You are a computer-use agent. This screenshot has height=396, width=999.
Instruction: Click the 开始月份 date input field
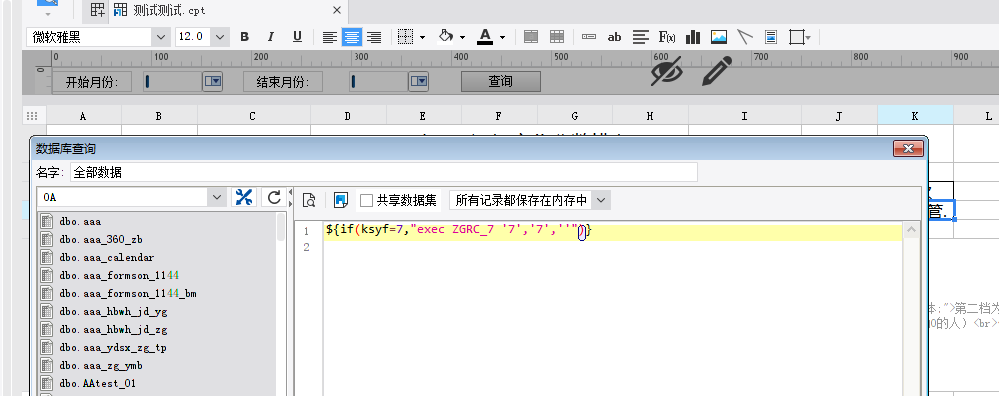click(x=173, y=81)
